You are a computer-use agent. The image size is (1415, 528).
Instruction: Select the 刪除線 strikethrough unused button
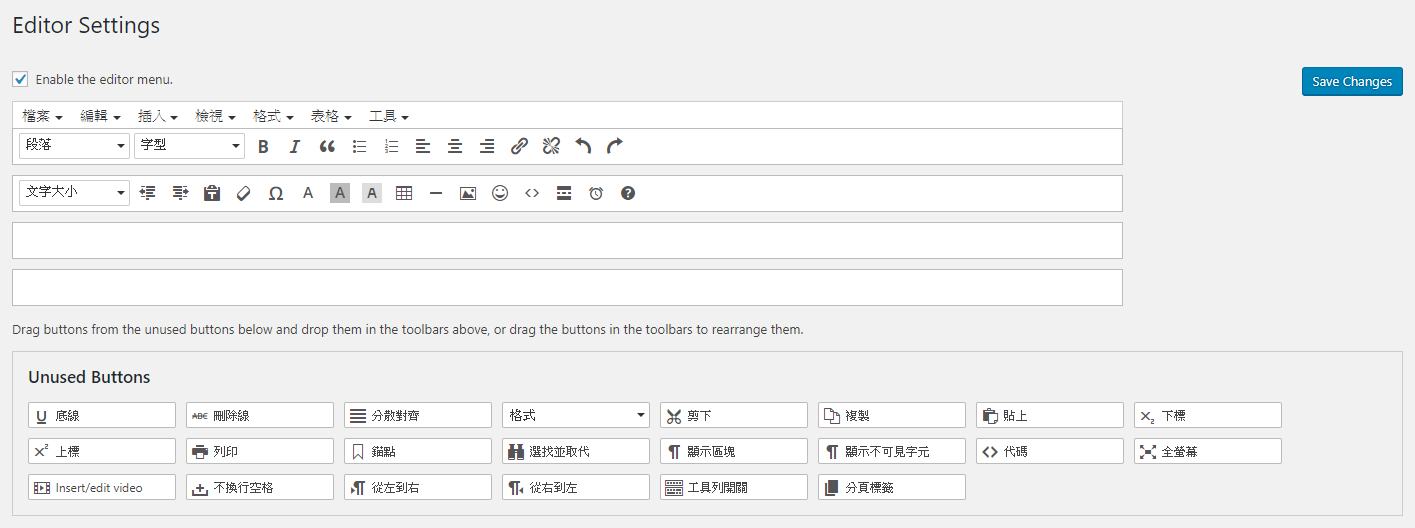coord(260,415)
